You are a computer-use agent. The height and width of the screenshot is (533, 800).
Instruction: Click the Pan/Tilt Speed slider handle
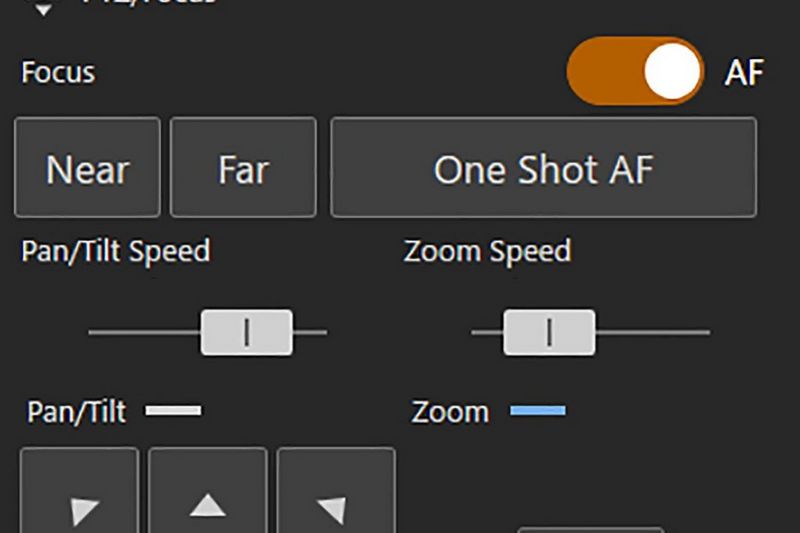[247, 332]
